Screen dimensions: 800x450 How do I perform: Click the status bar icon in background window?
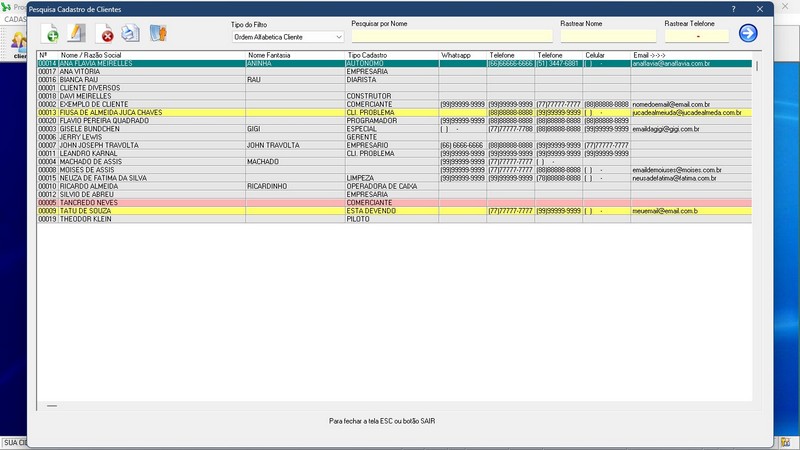point(785,442)
